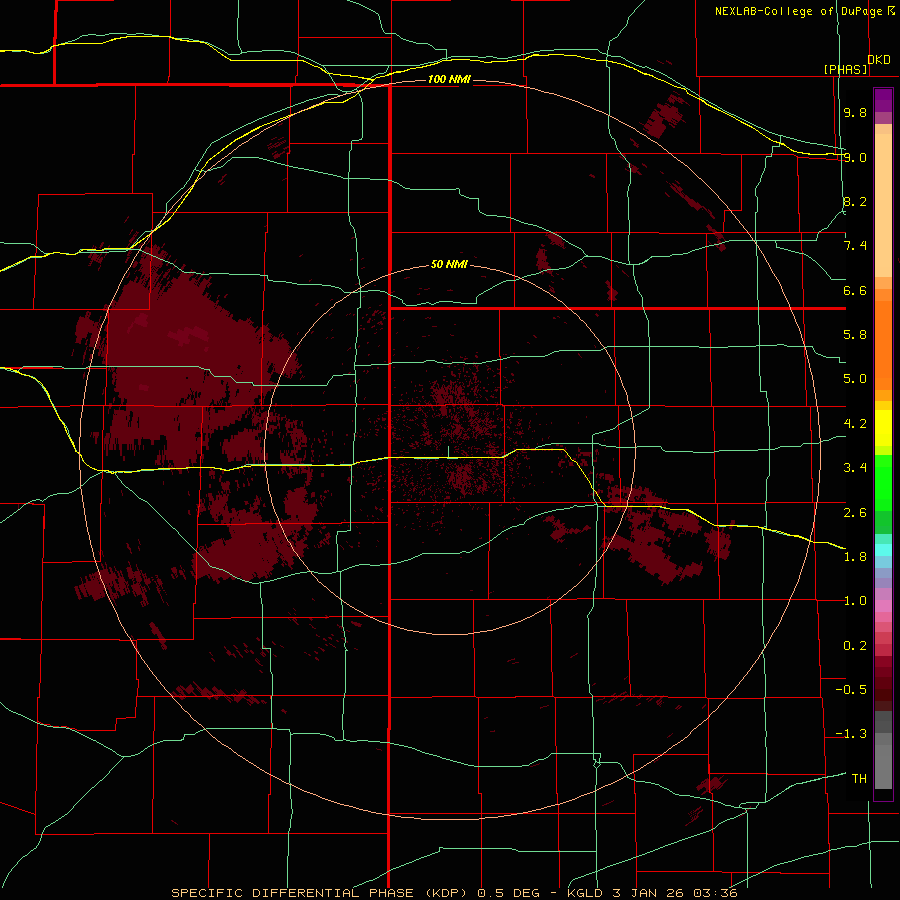Click the [PHAS] units label

[x=845, y=69]
